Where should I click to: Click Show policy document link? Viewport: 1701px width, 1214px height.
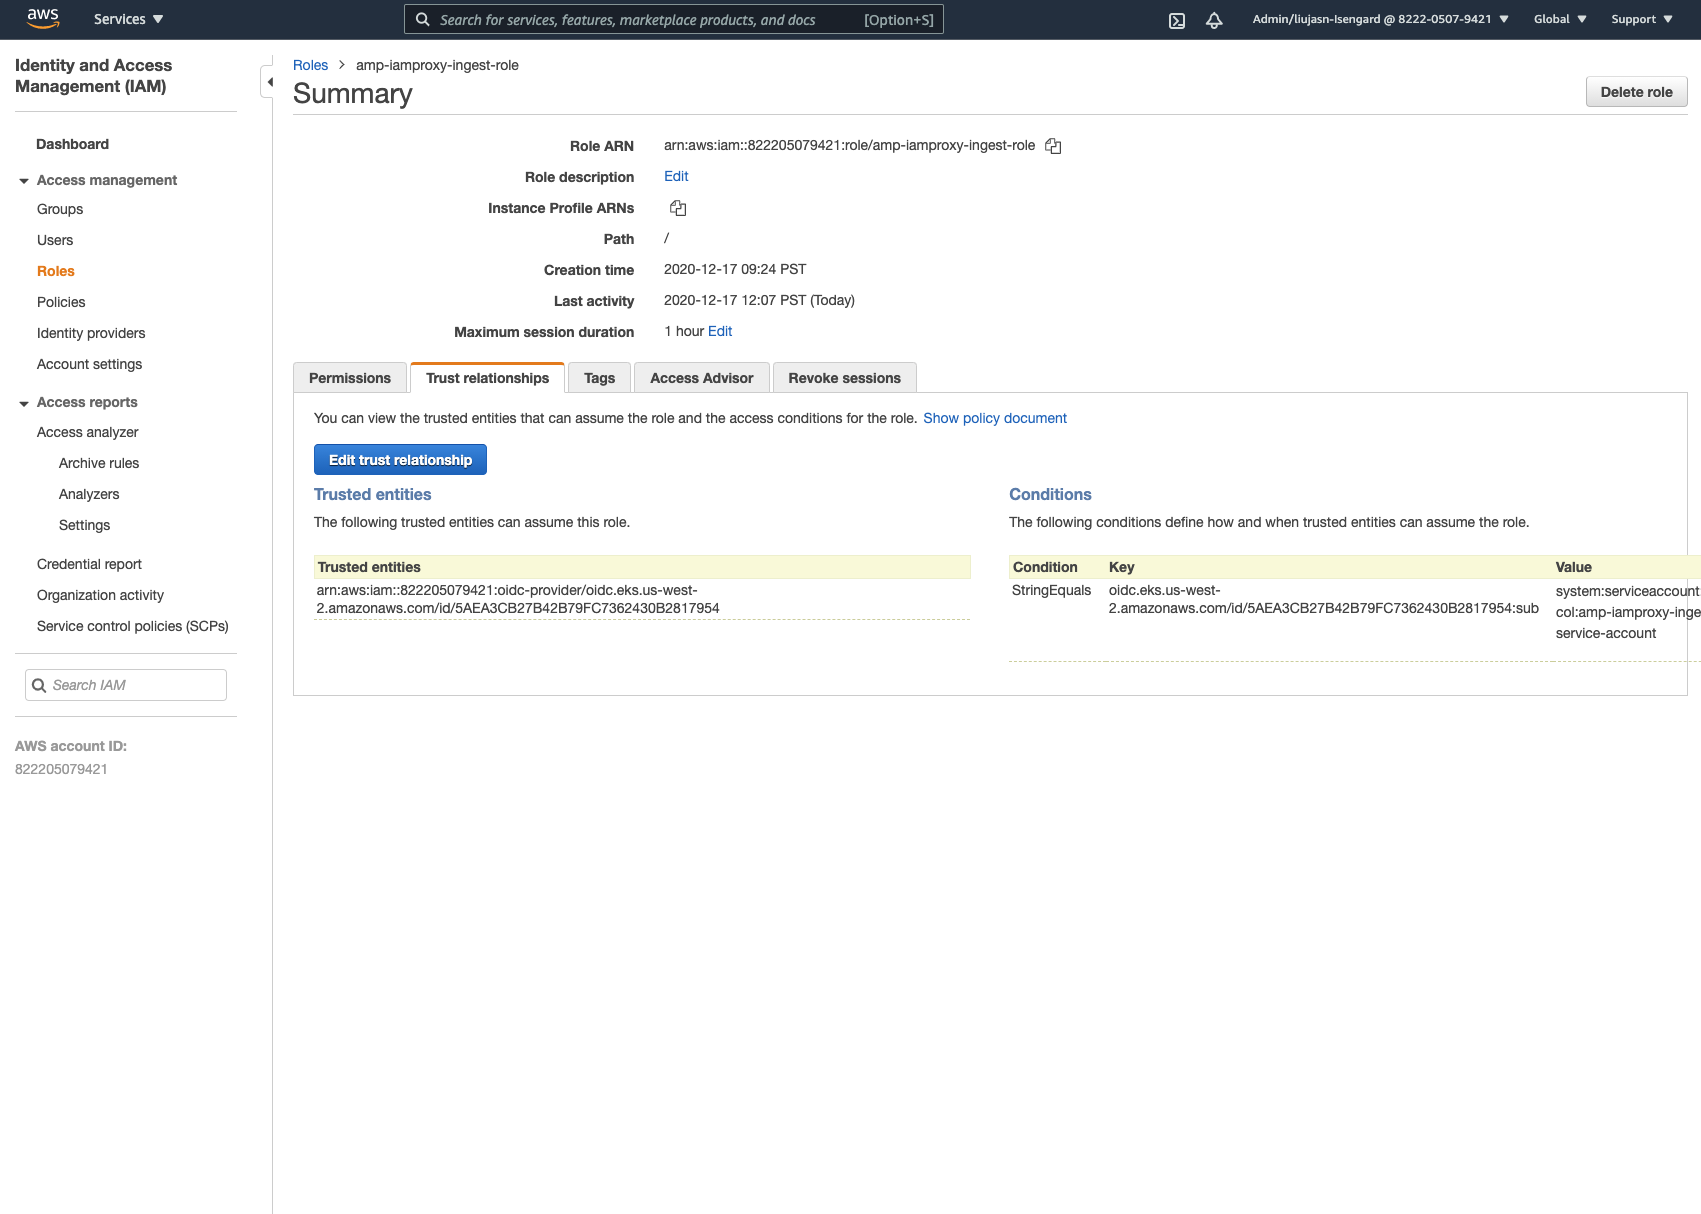(995, 418)
